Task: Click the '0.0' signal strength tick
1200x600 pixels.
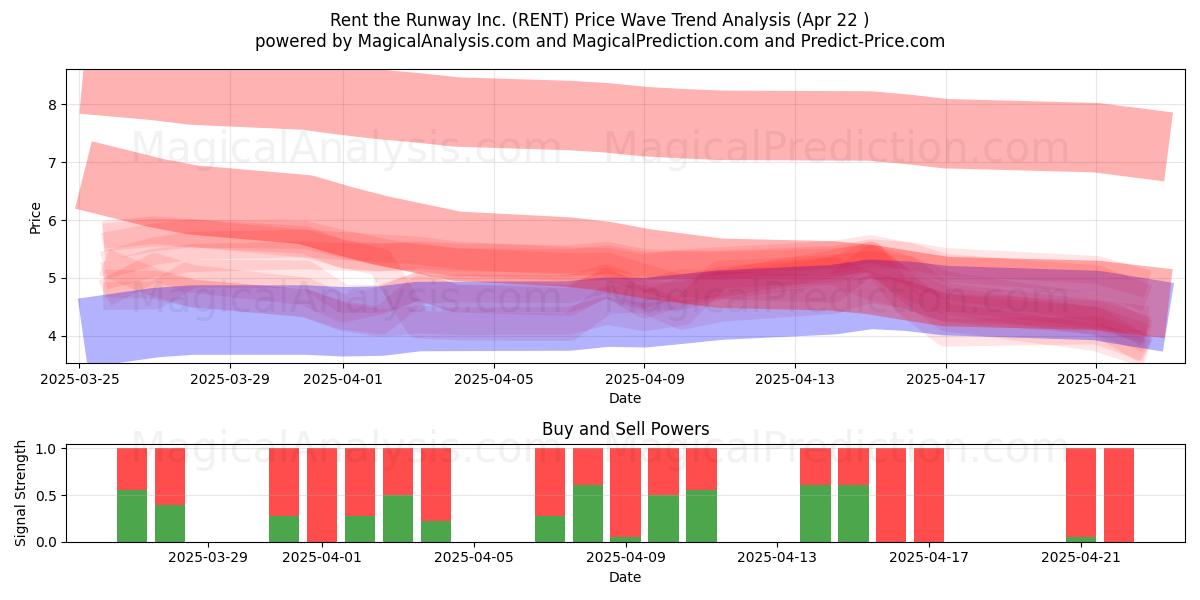Action: [48, 542]
